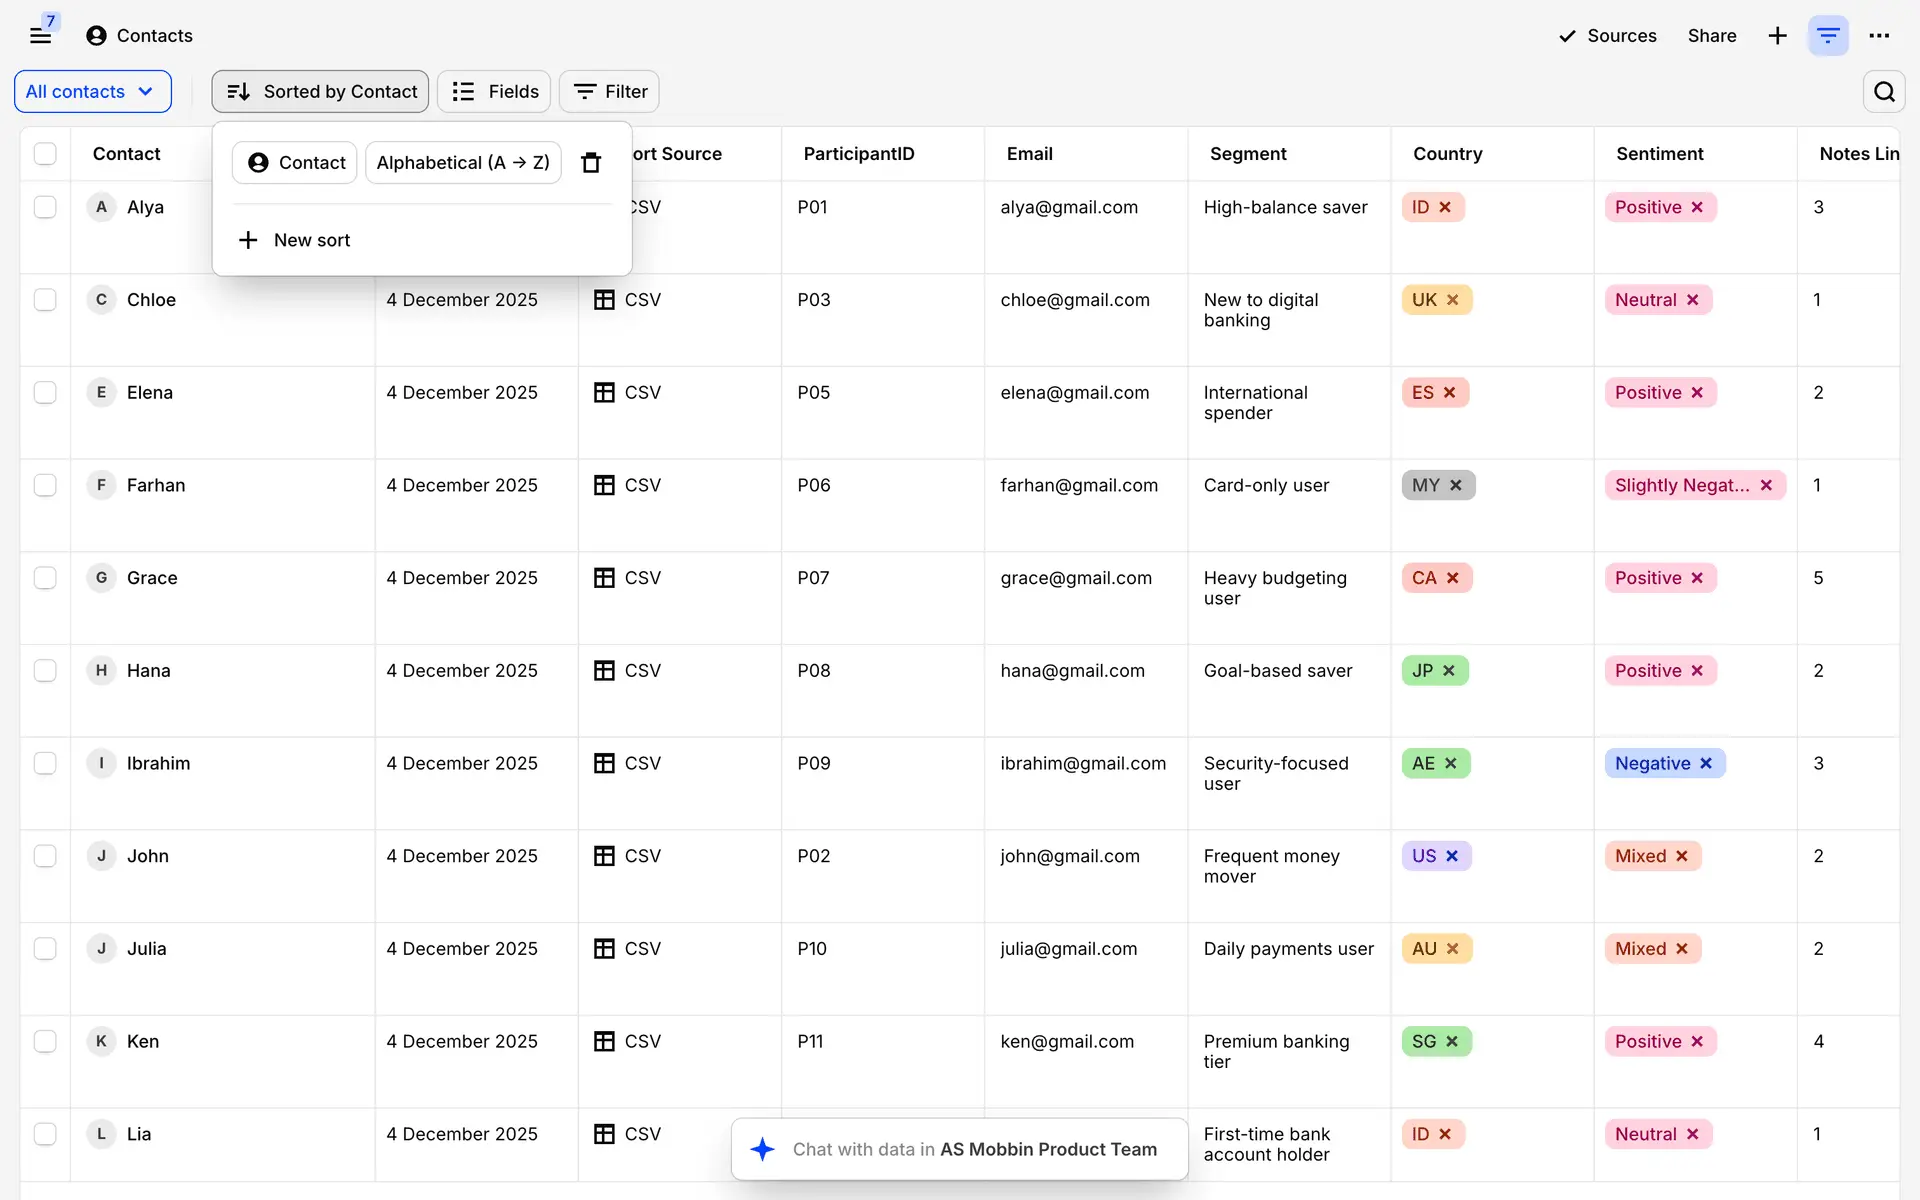
Task: Remove the Positive tag from Alya's sentiment
Action: (1697, 208)
